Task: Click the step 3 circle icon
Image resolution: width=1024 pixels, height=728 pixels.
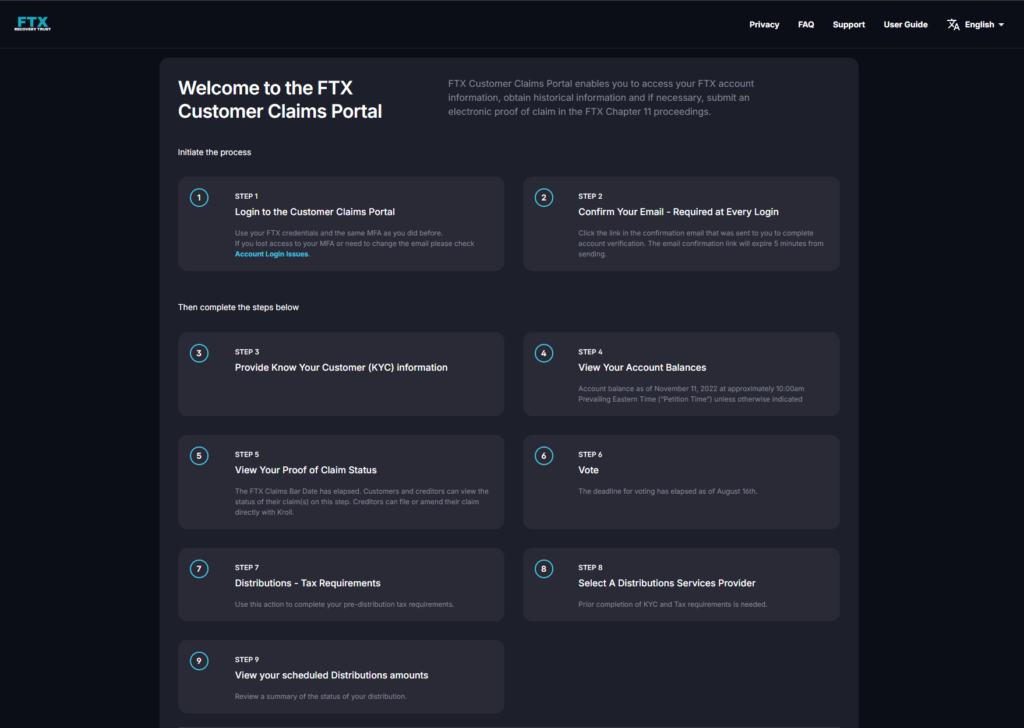Action: 199,353
